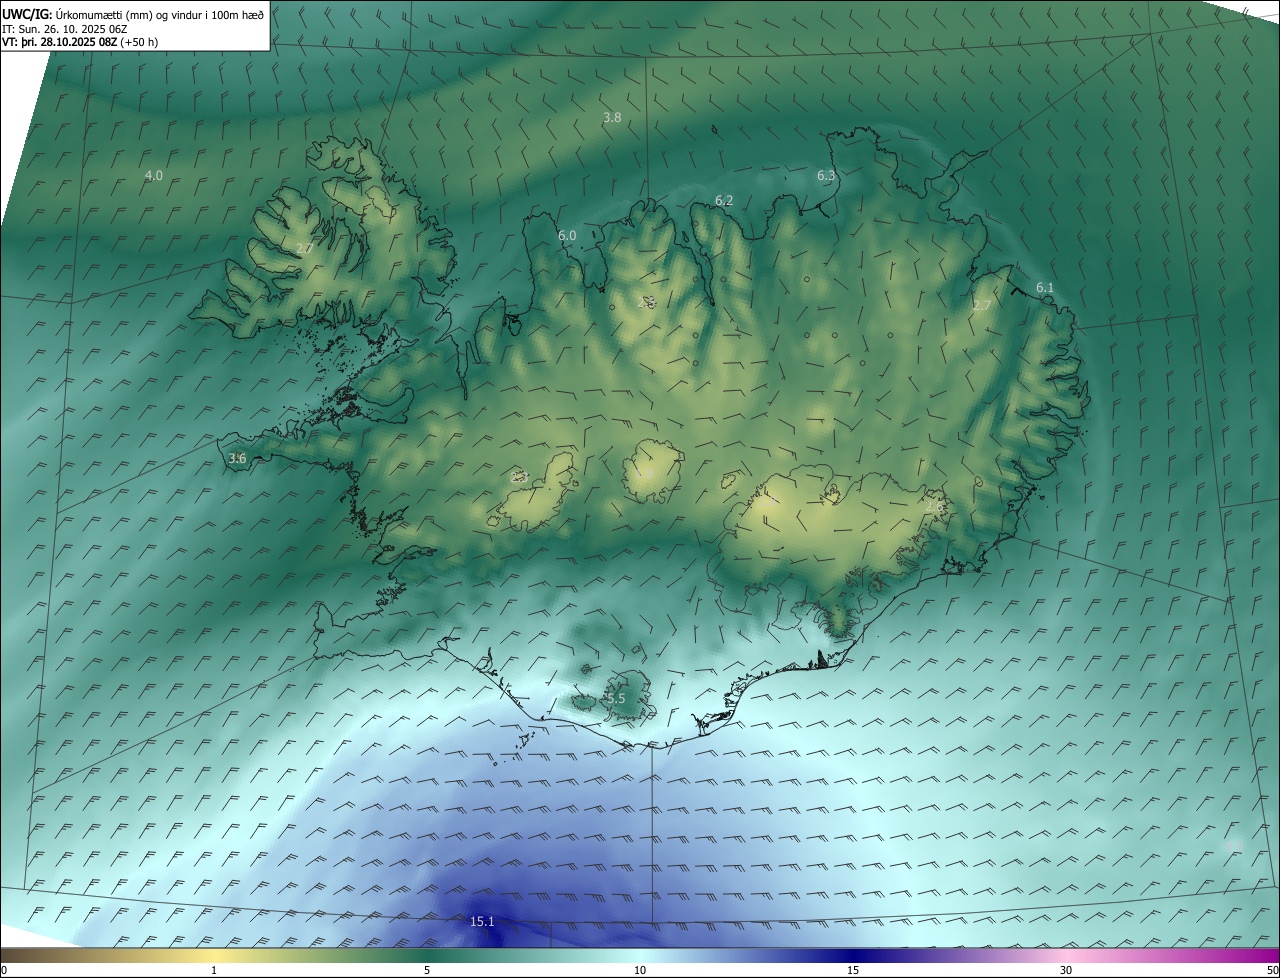Click the 0 tick on the color scale

click(x=3, y=970)
